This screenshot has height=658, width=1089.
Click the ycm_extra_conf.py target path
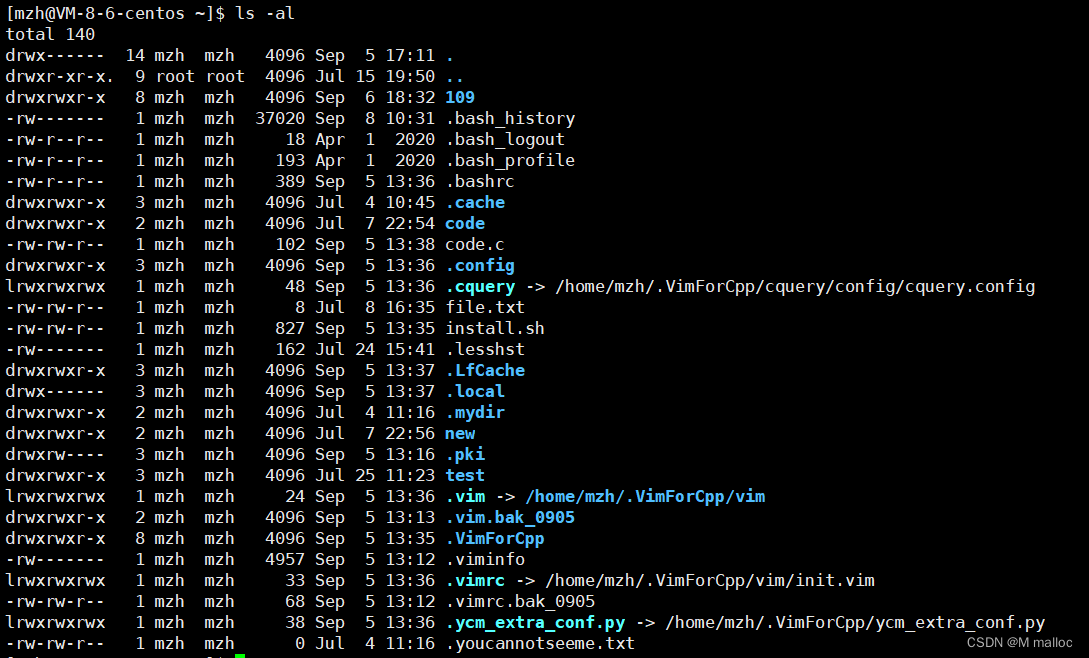click(856, 623)
